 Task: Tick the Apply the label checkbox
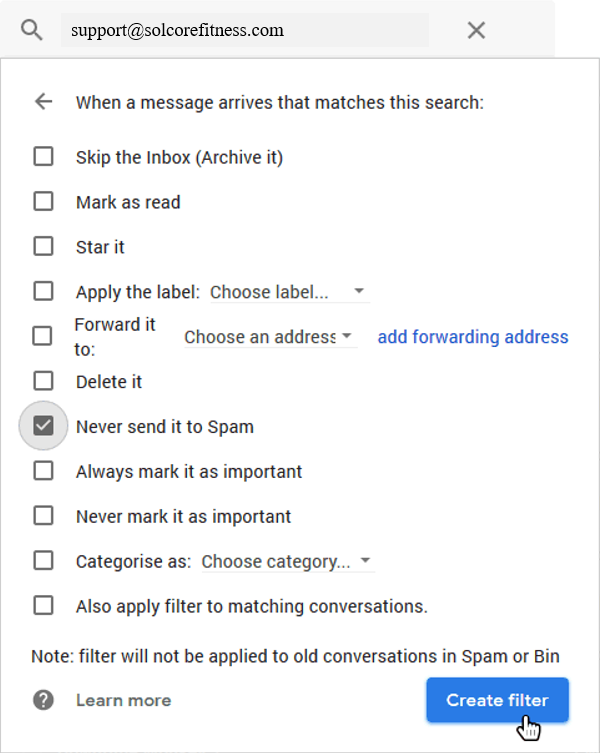43,291
